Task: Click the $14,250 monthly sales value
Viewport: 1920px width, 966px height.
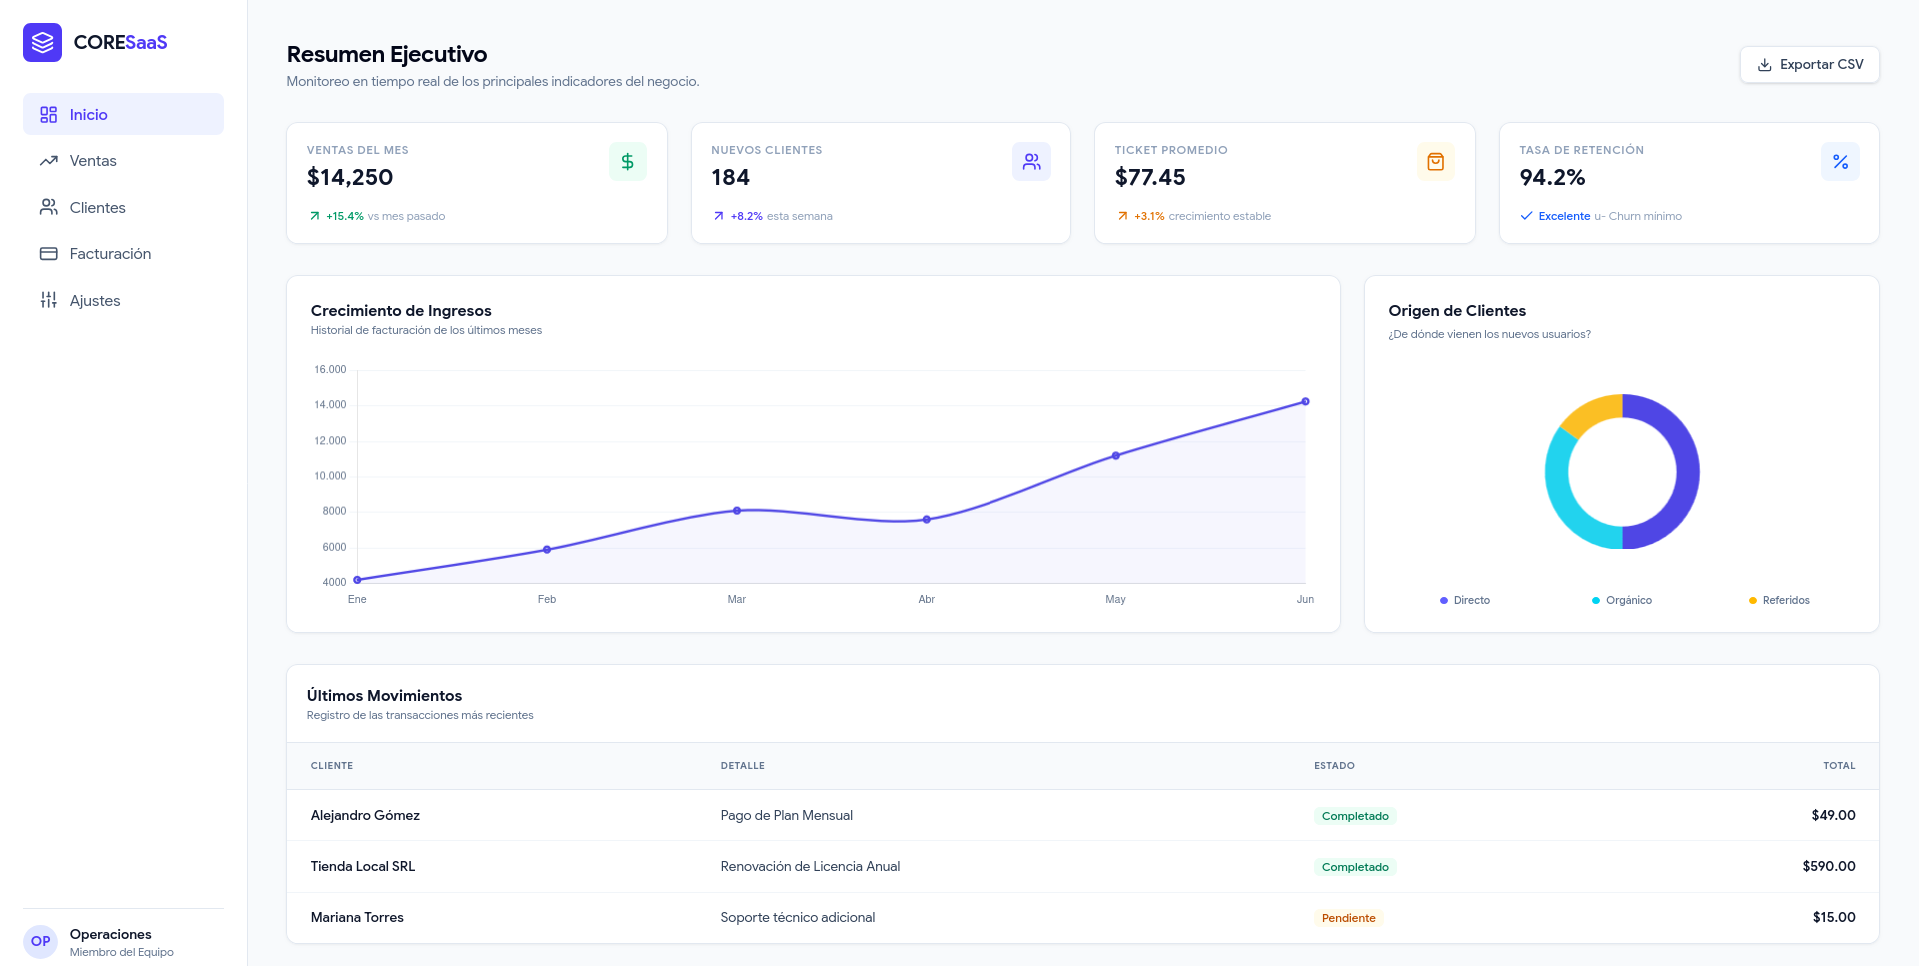Action: click(350, 178)
